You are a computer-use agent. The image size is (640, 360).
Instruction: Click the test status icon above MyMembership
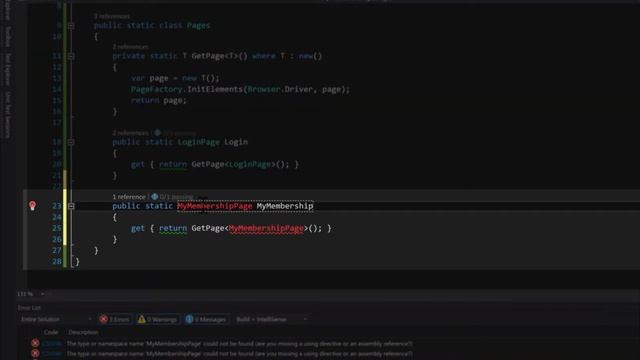coord(155,197)
